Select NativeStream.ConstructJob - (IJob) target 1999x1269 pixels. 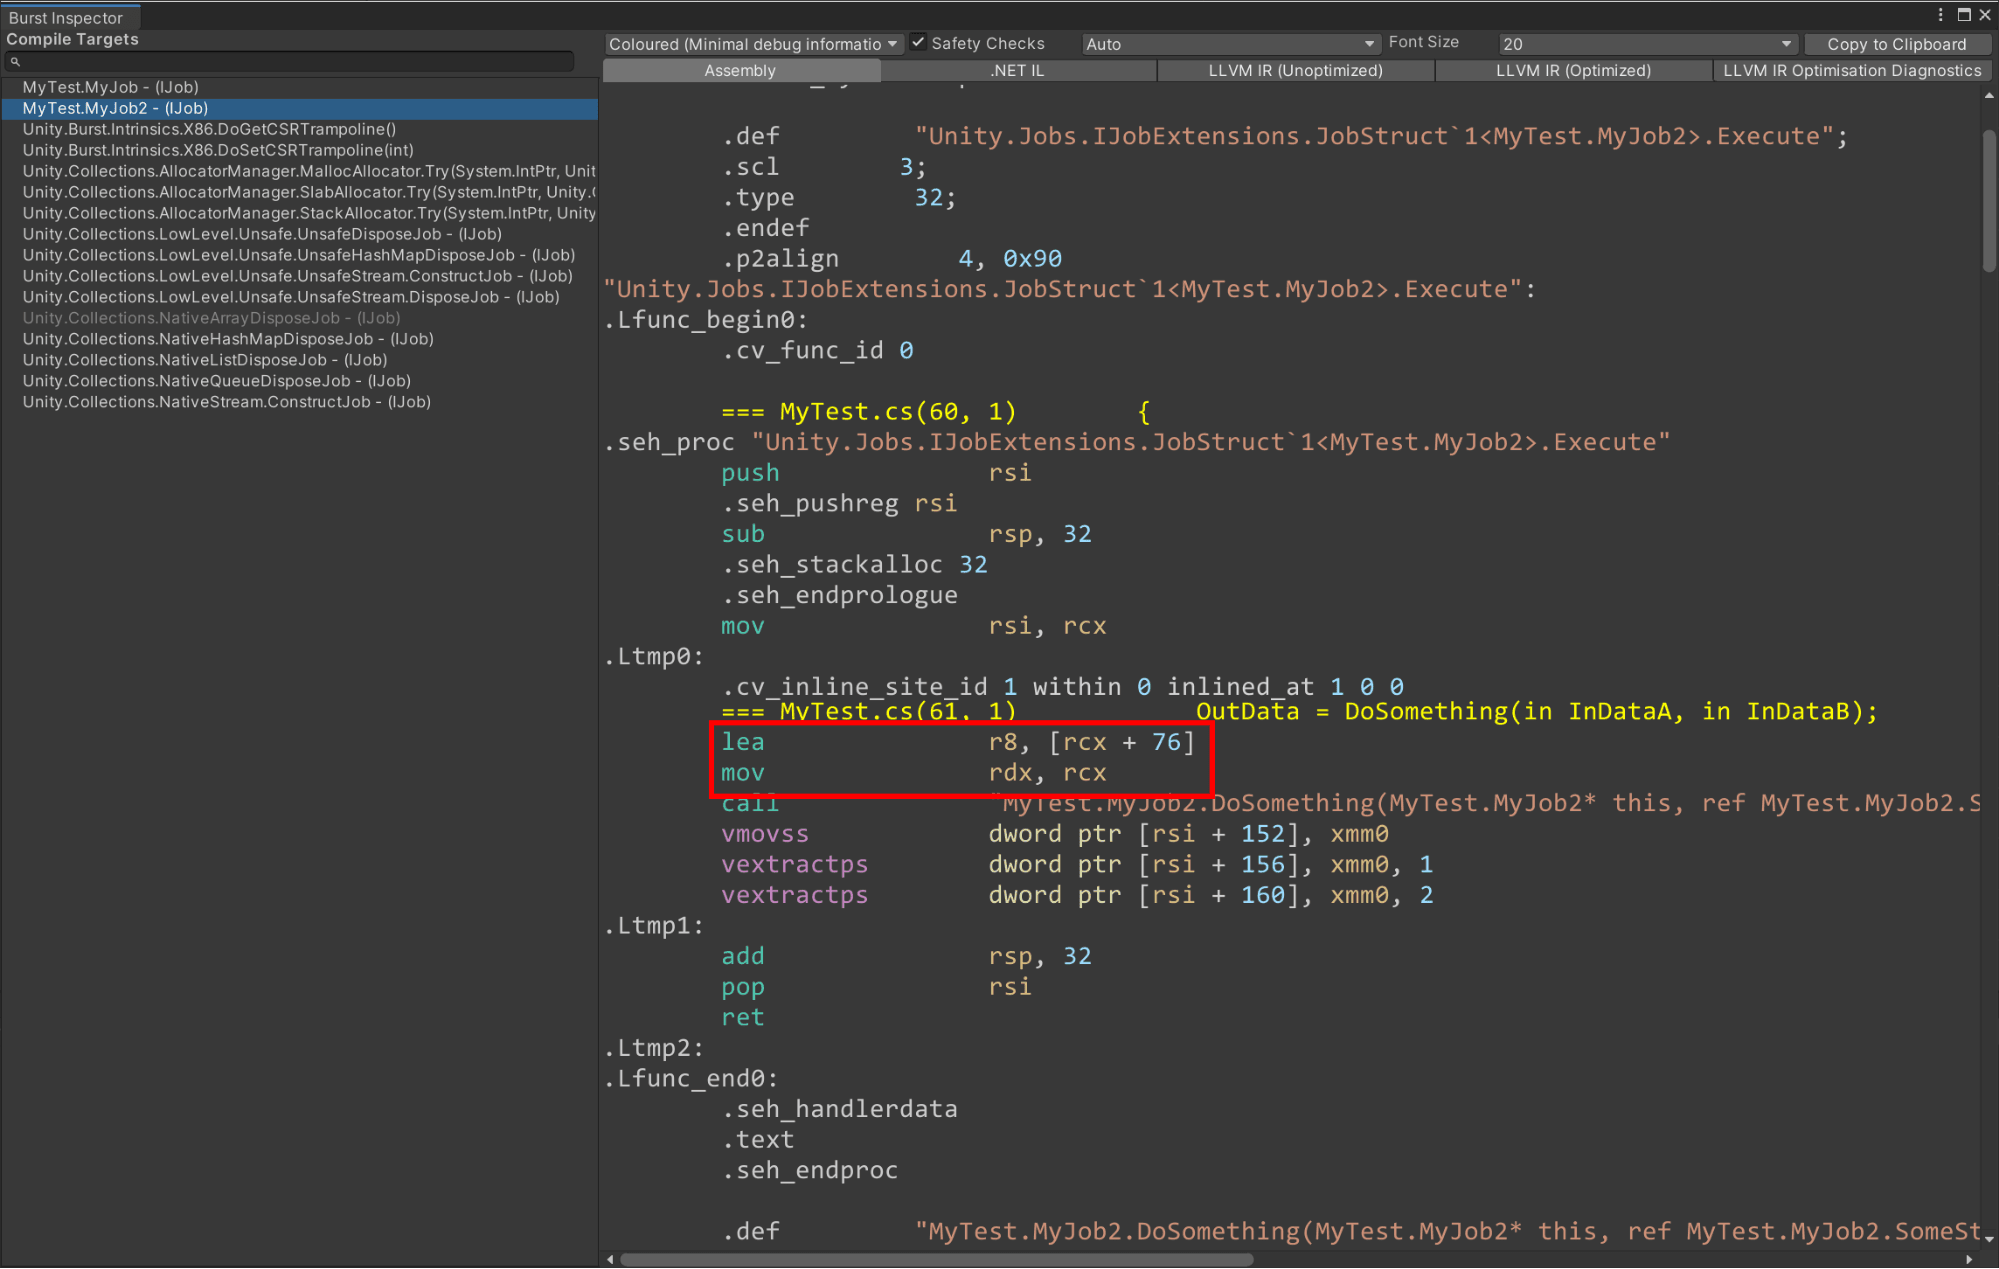[x=299, y=402]
